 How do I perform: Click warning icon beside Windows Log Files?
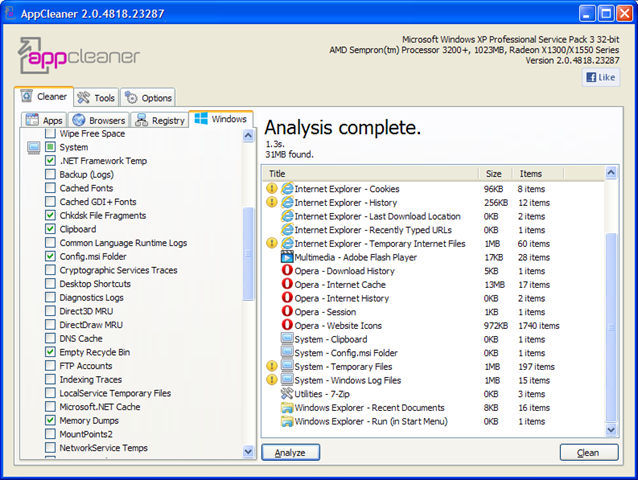pyautogui.click(x=271, y=380)
